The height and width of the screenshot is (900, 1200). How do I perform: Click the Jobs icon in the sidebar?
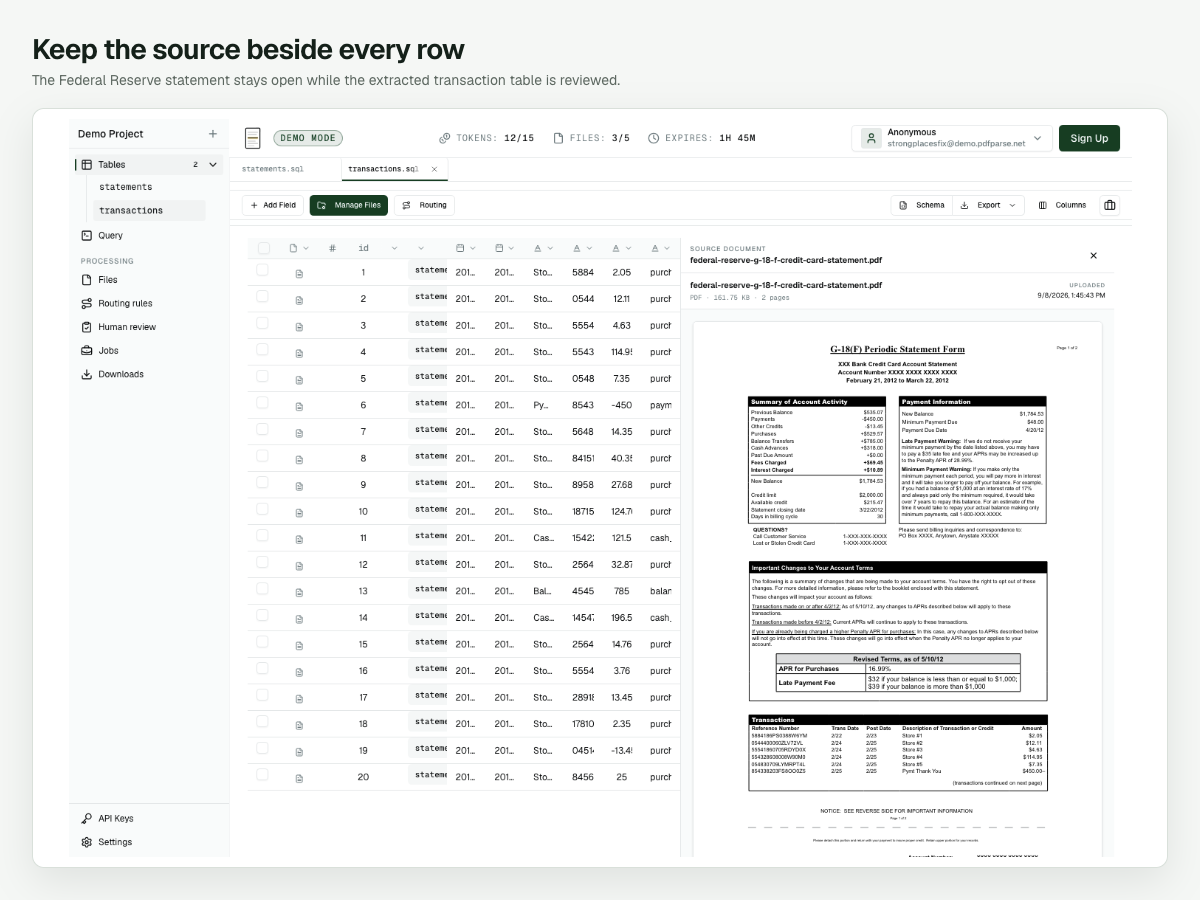[87, 351]
